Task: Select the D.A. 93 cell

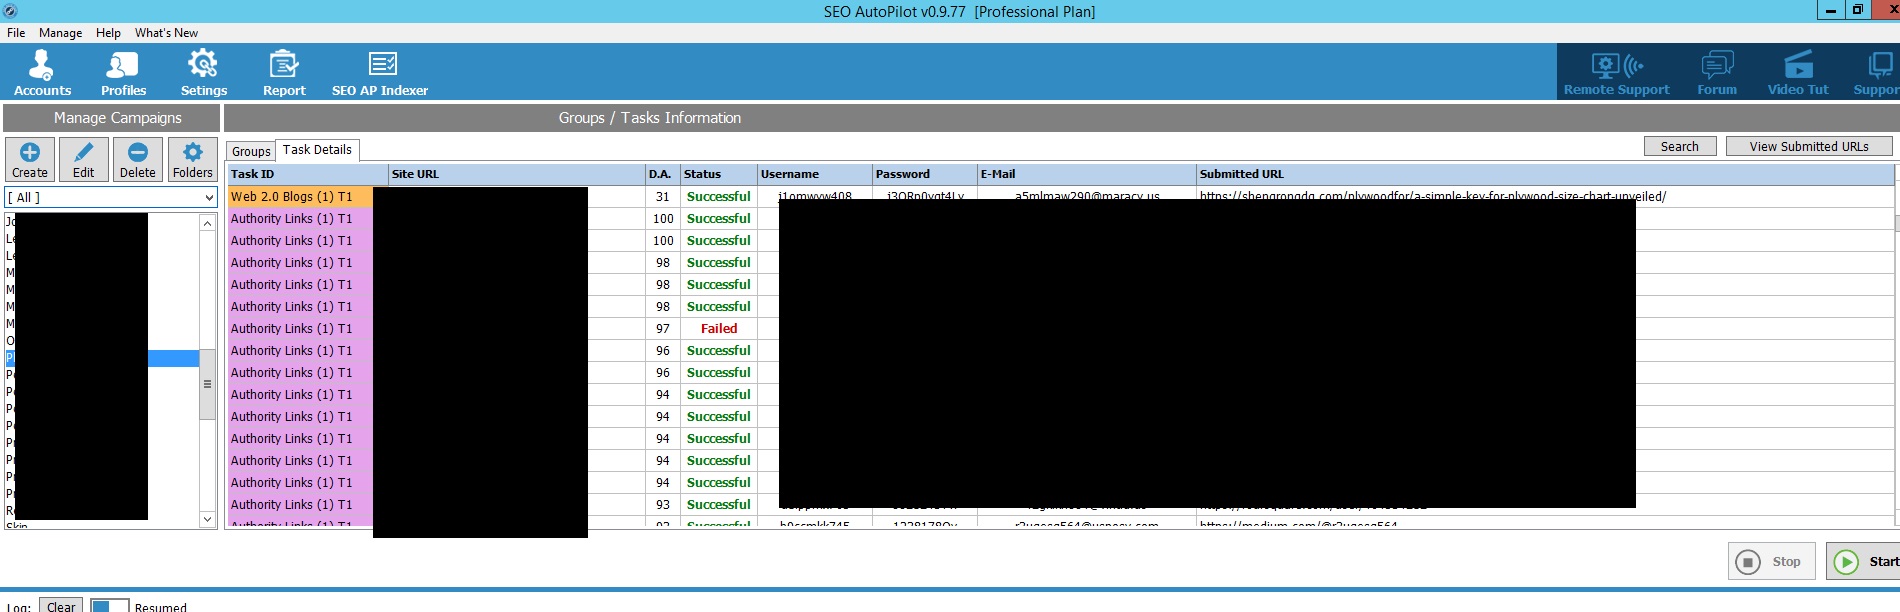Action: click(662, 505)
